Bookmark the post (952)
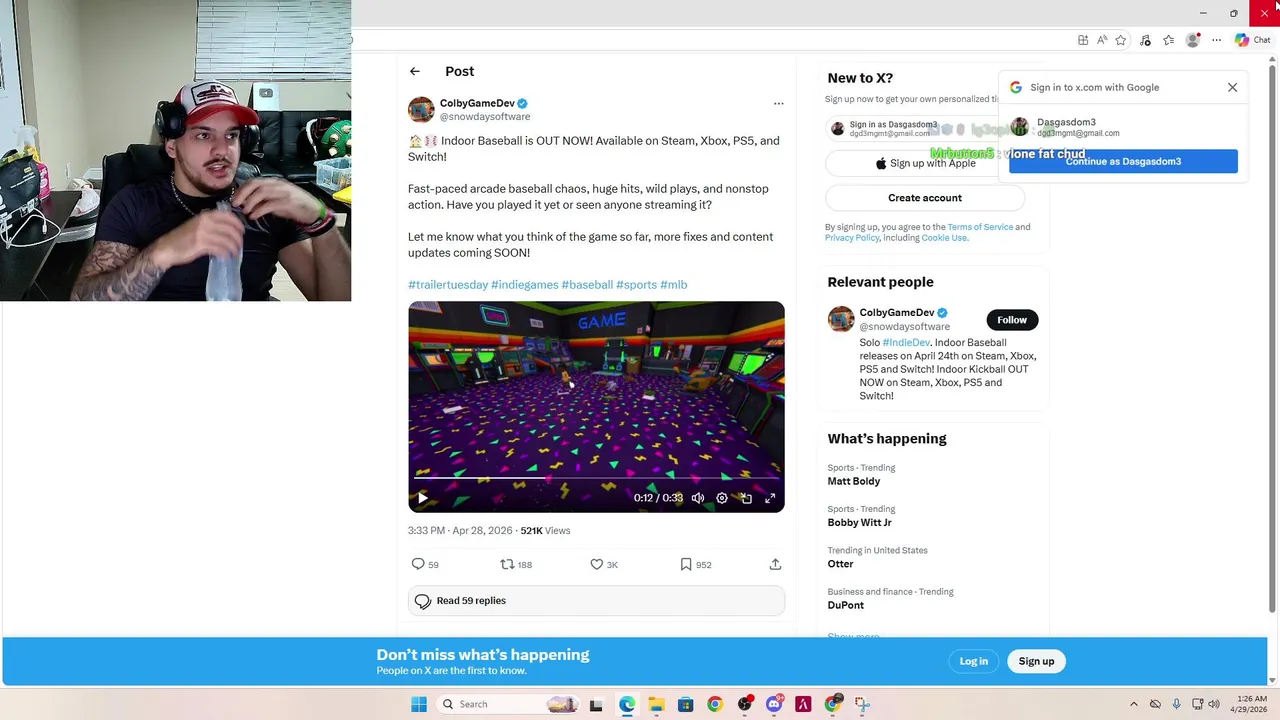Image resolution: width=1280 pixels, height=720 pixels. [x=695, y=564]
